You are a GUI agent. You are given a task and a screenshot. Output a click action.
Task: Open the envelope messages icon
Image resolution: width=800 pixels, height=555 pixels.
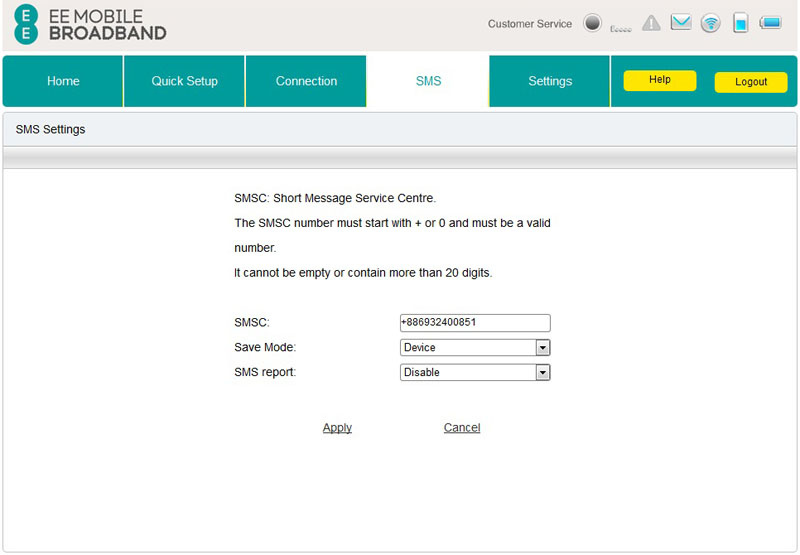[681, 22]
